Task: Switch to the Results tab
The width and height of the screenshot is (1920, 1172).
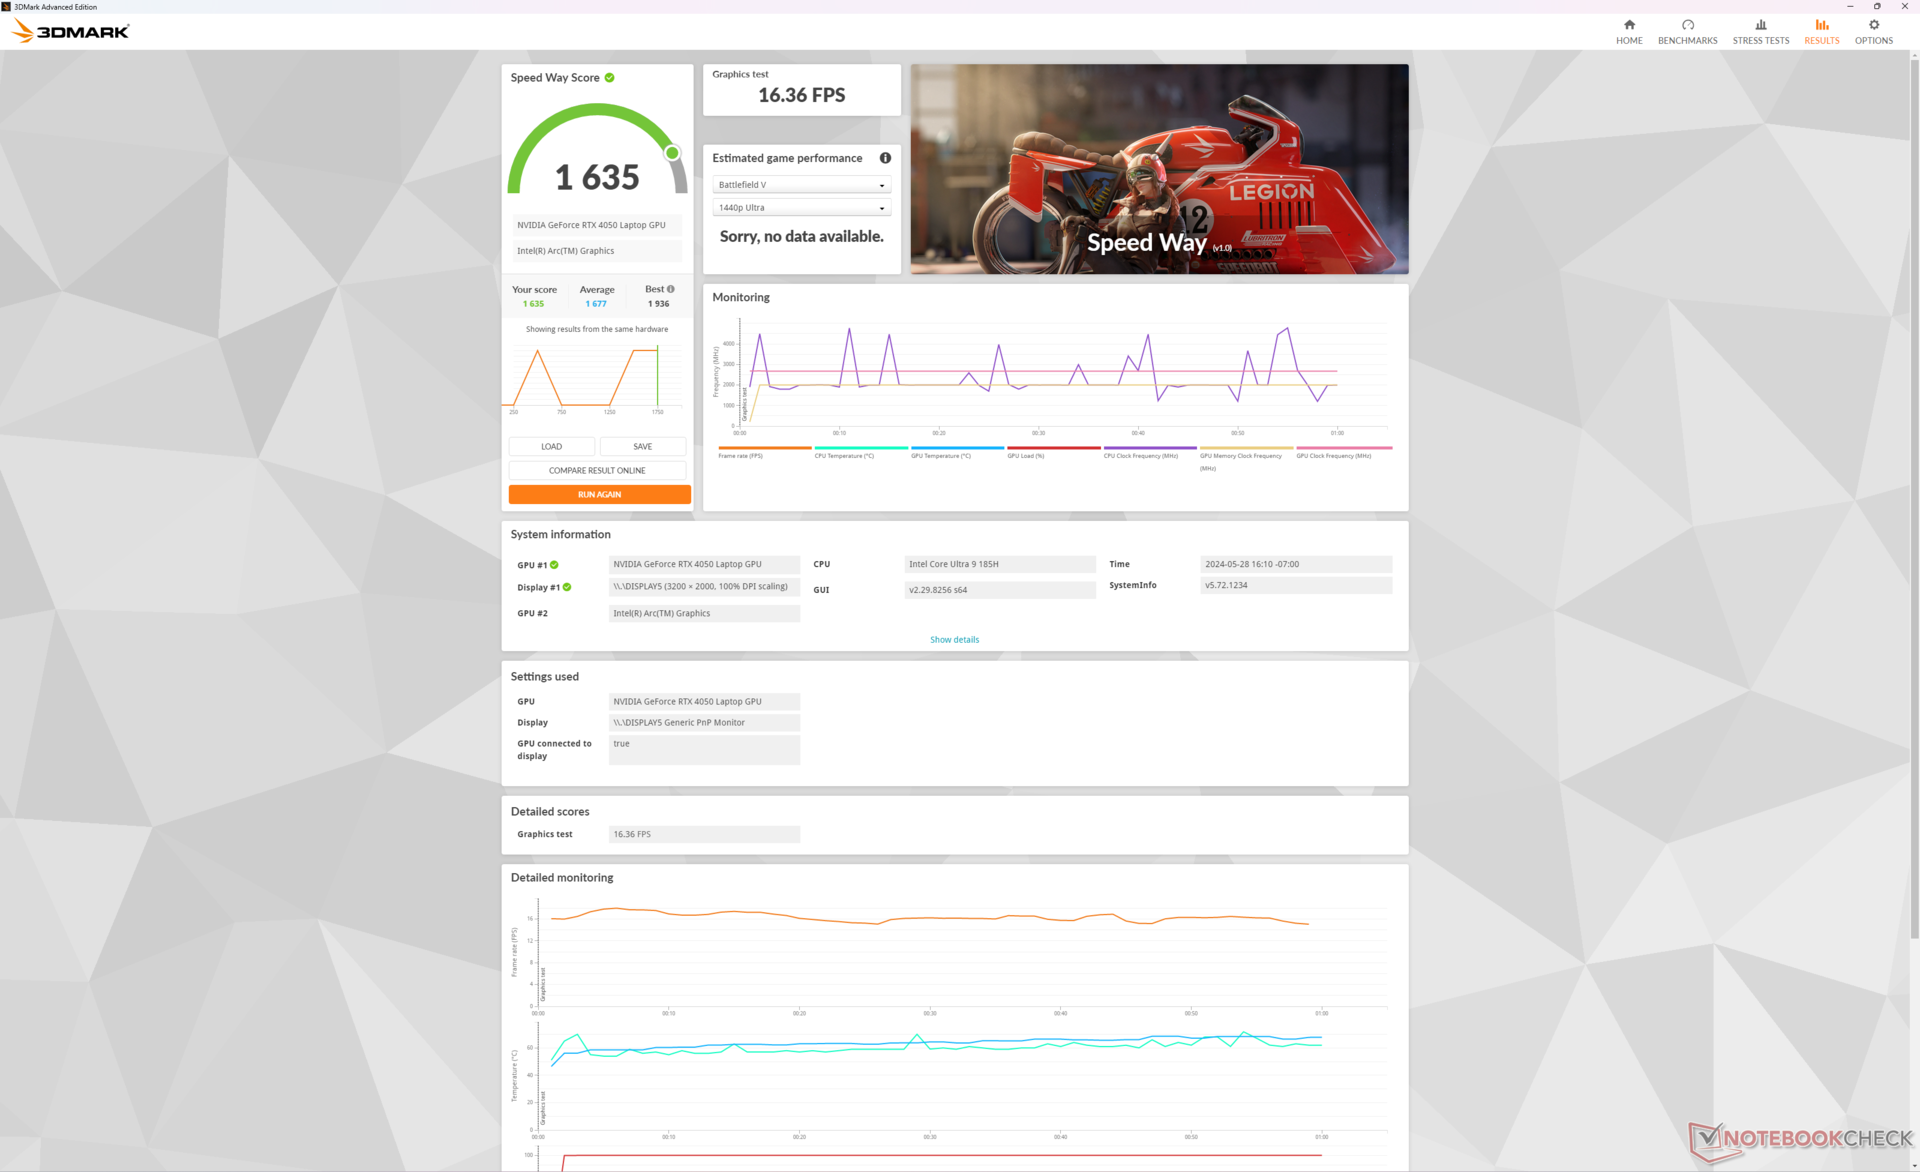Action: (x=1821, y=31)
